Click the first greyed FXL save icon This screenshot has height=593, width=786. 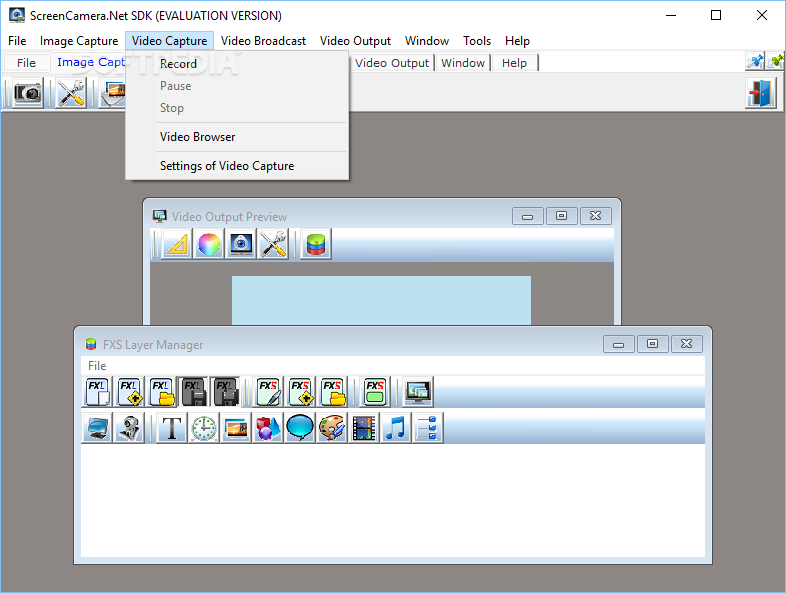193,392
